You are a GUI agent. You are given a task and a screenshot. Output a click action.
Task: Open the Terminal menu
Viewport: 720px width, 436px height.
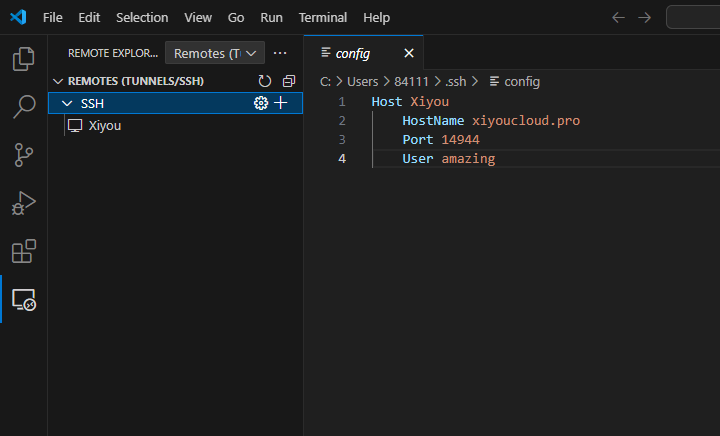[322, 17]
